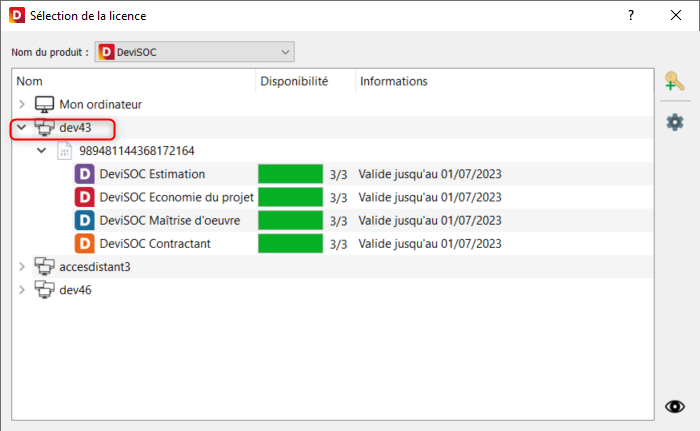Click the dev43 network computer icon

(44, 128)
